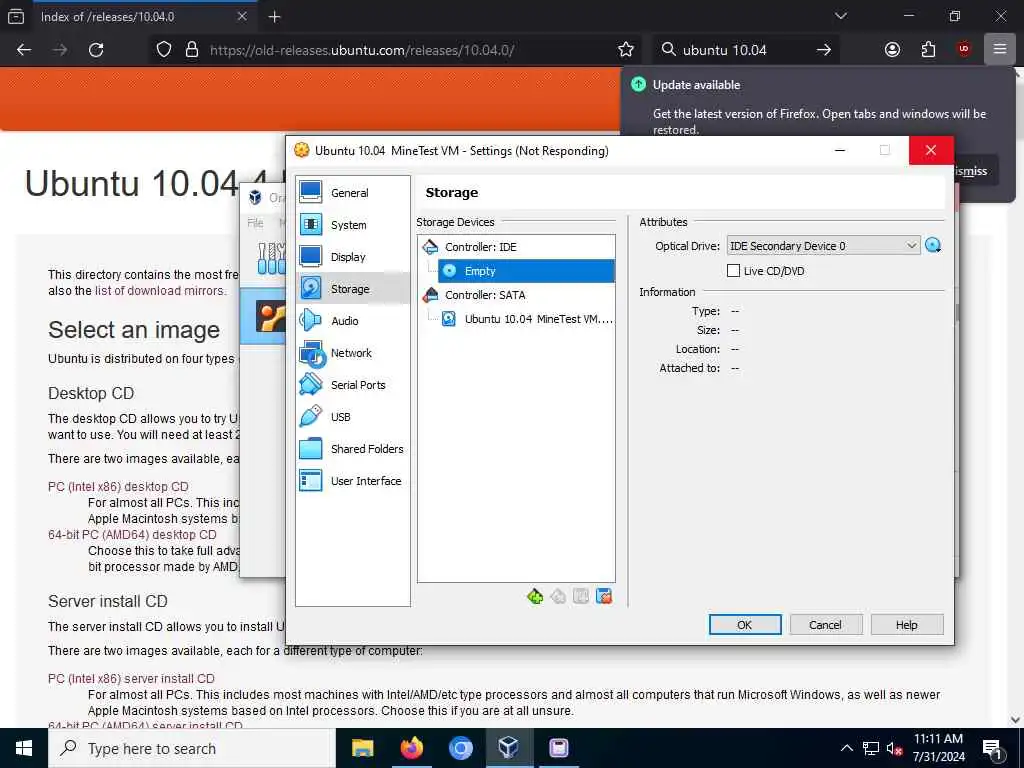
Task: Expand the list all tabs chevron
Action: coord(841,16)
